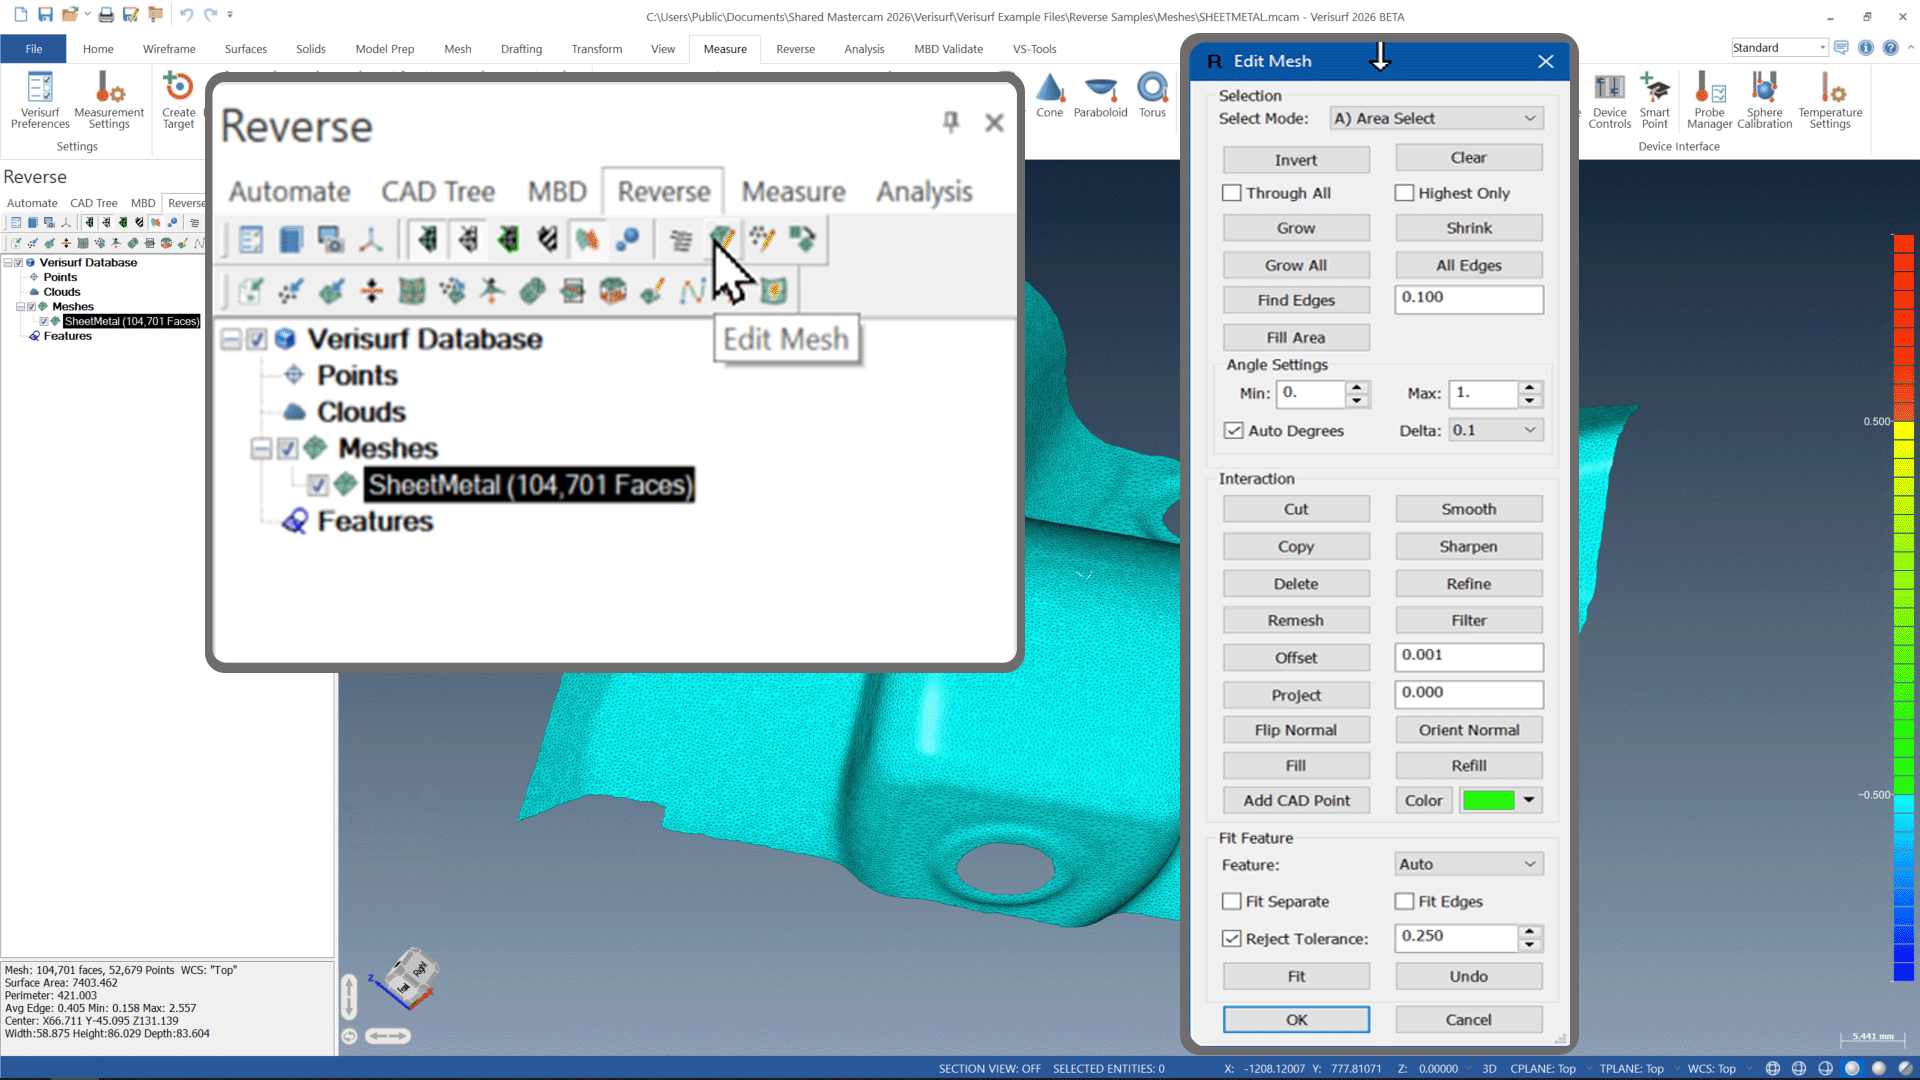The width and height of the screenshot is (1920, 1080).
Task: Click the comment bubble icon beside Standard
Action: click(x=1841, y=48)
